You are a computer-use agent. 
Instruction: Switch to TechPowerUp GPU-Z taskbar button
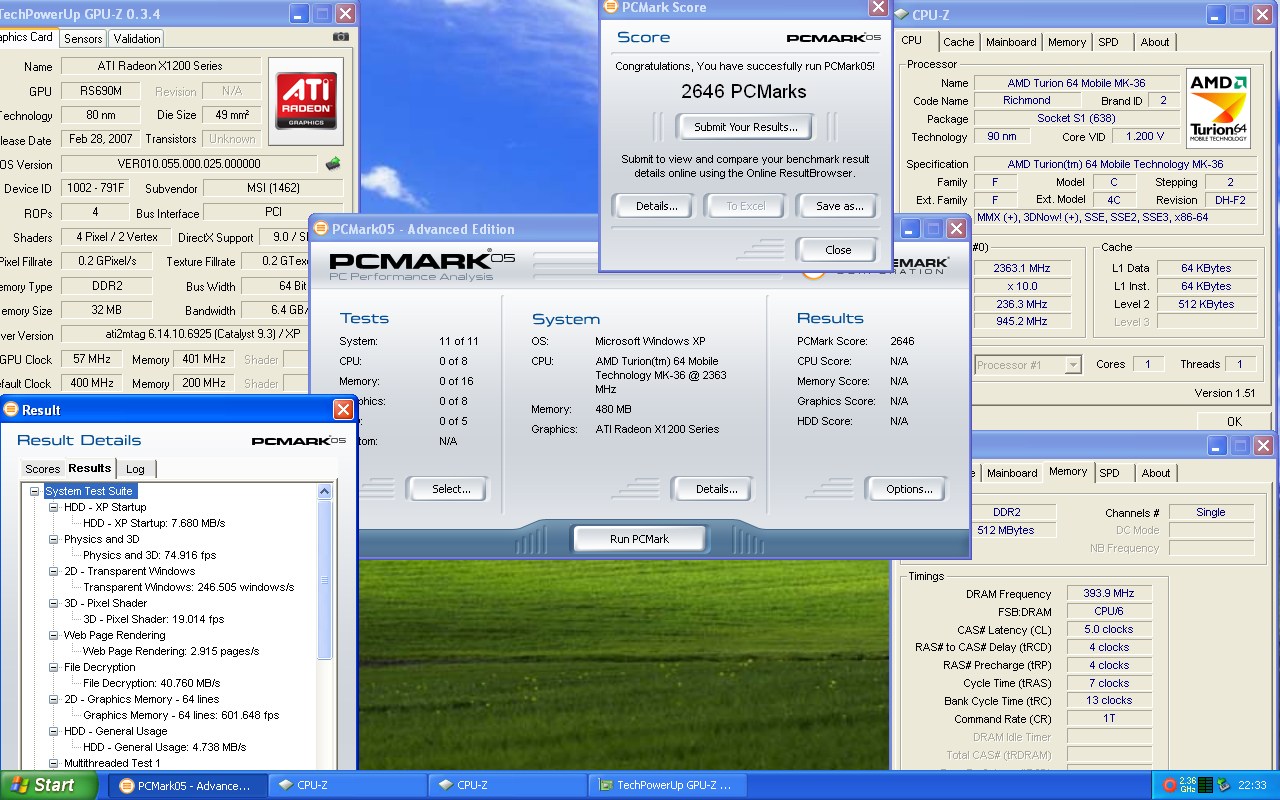click(666, 785)
